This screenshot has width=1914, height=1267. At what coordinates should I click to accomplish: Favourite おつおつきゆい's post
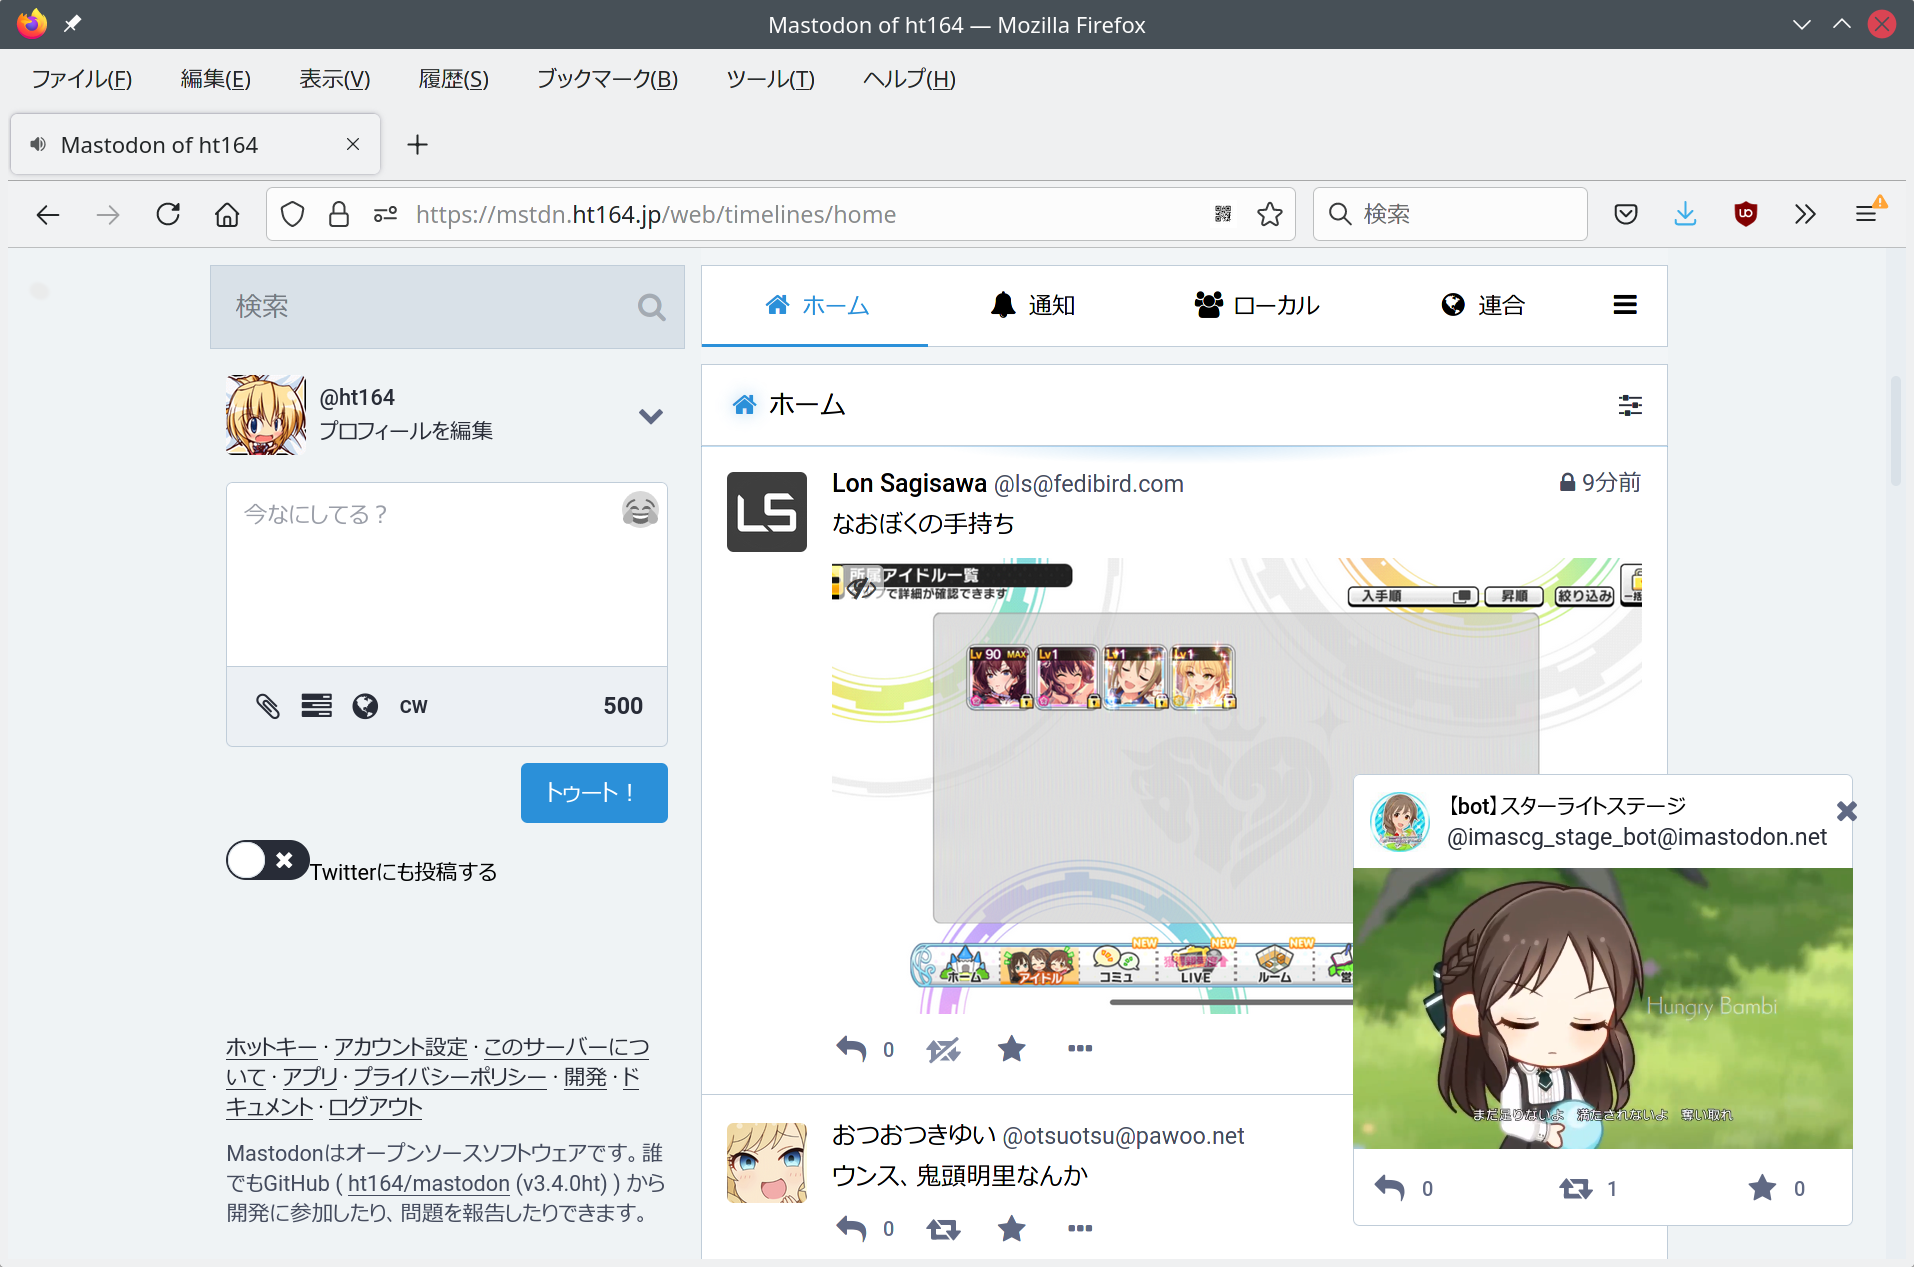[1012, 1228]
